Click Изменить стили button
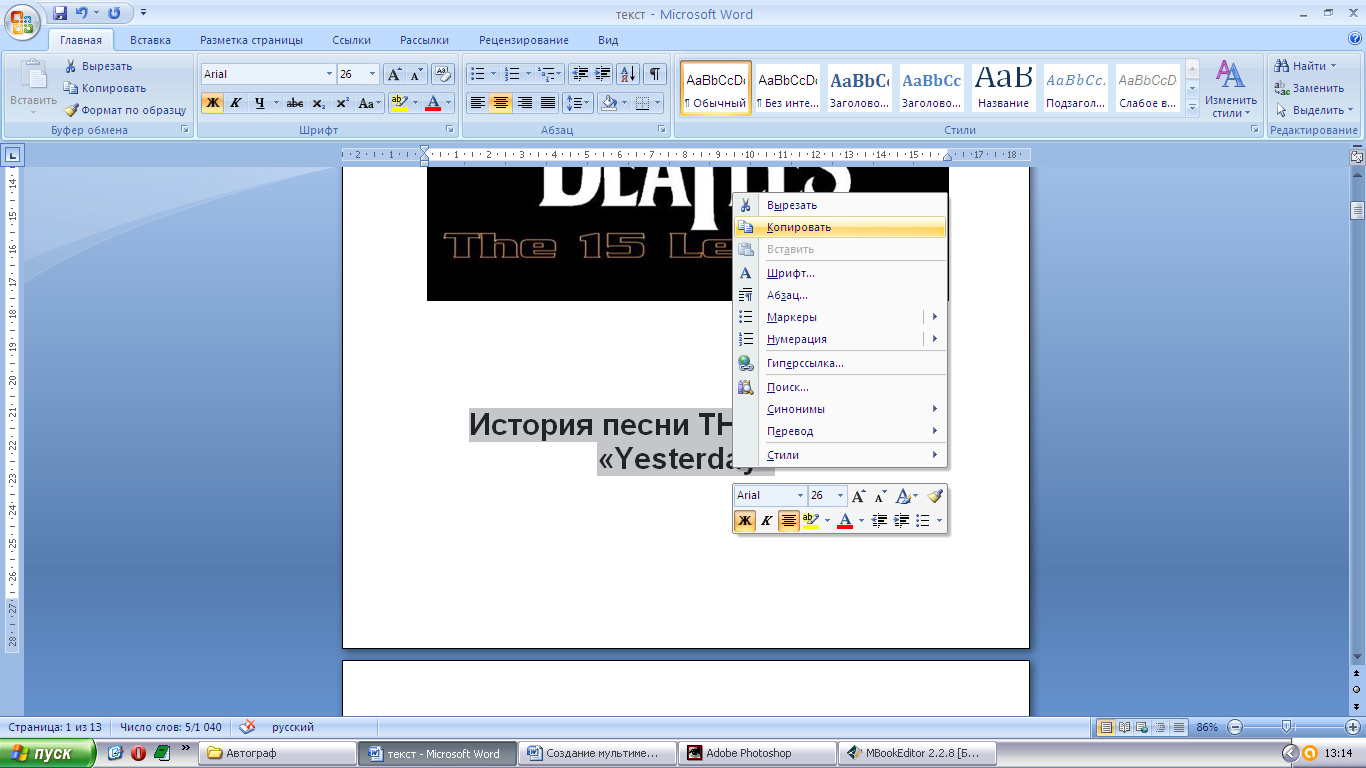Viewport: 1366px width, 768px height. pyautogui.click(x=1231, y=90)
